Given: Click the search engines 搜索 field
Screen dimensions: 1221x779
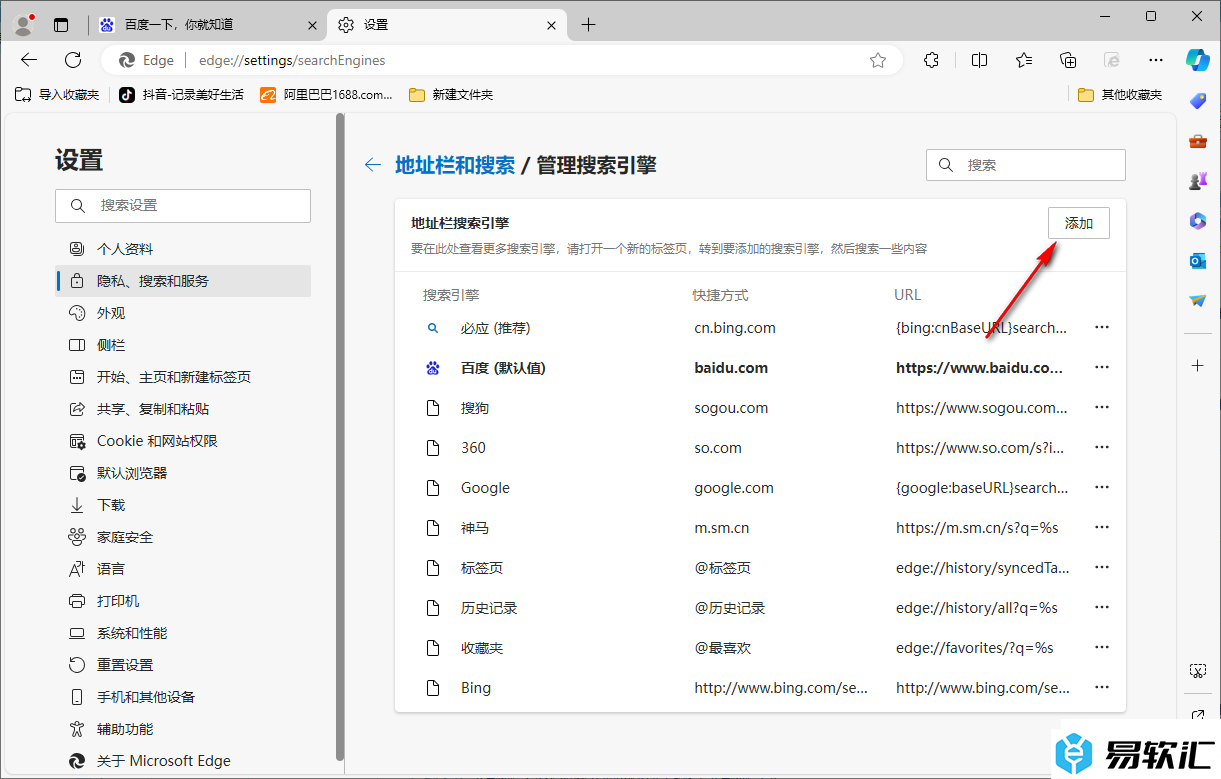Looking at the screenshot, I should click(x=1026, y=165).
